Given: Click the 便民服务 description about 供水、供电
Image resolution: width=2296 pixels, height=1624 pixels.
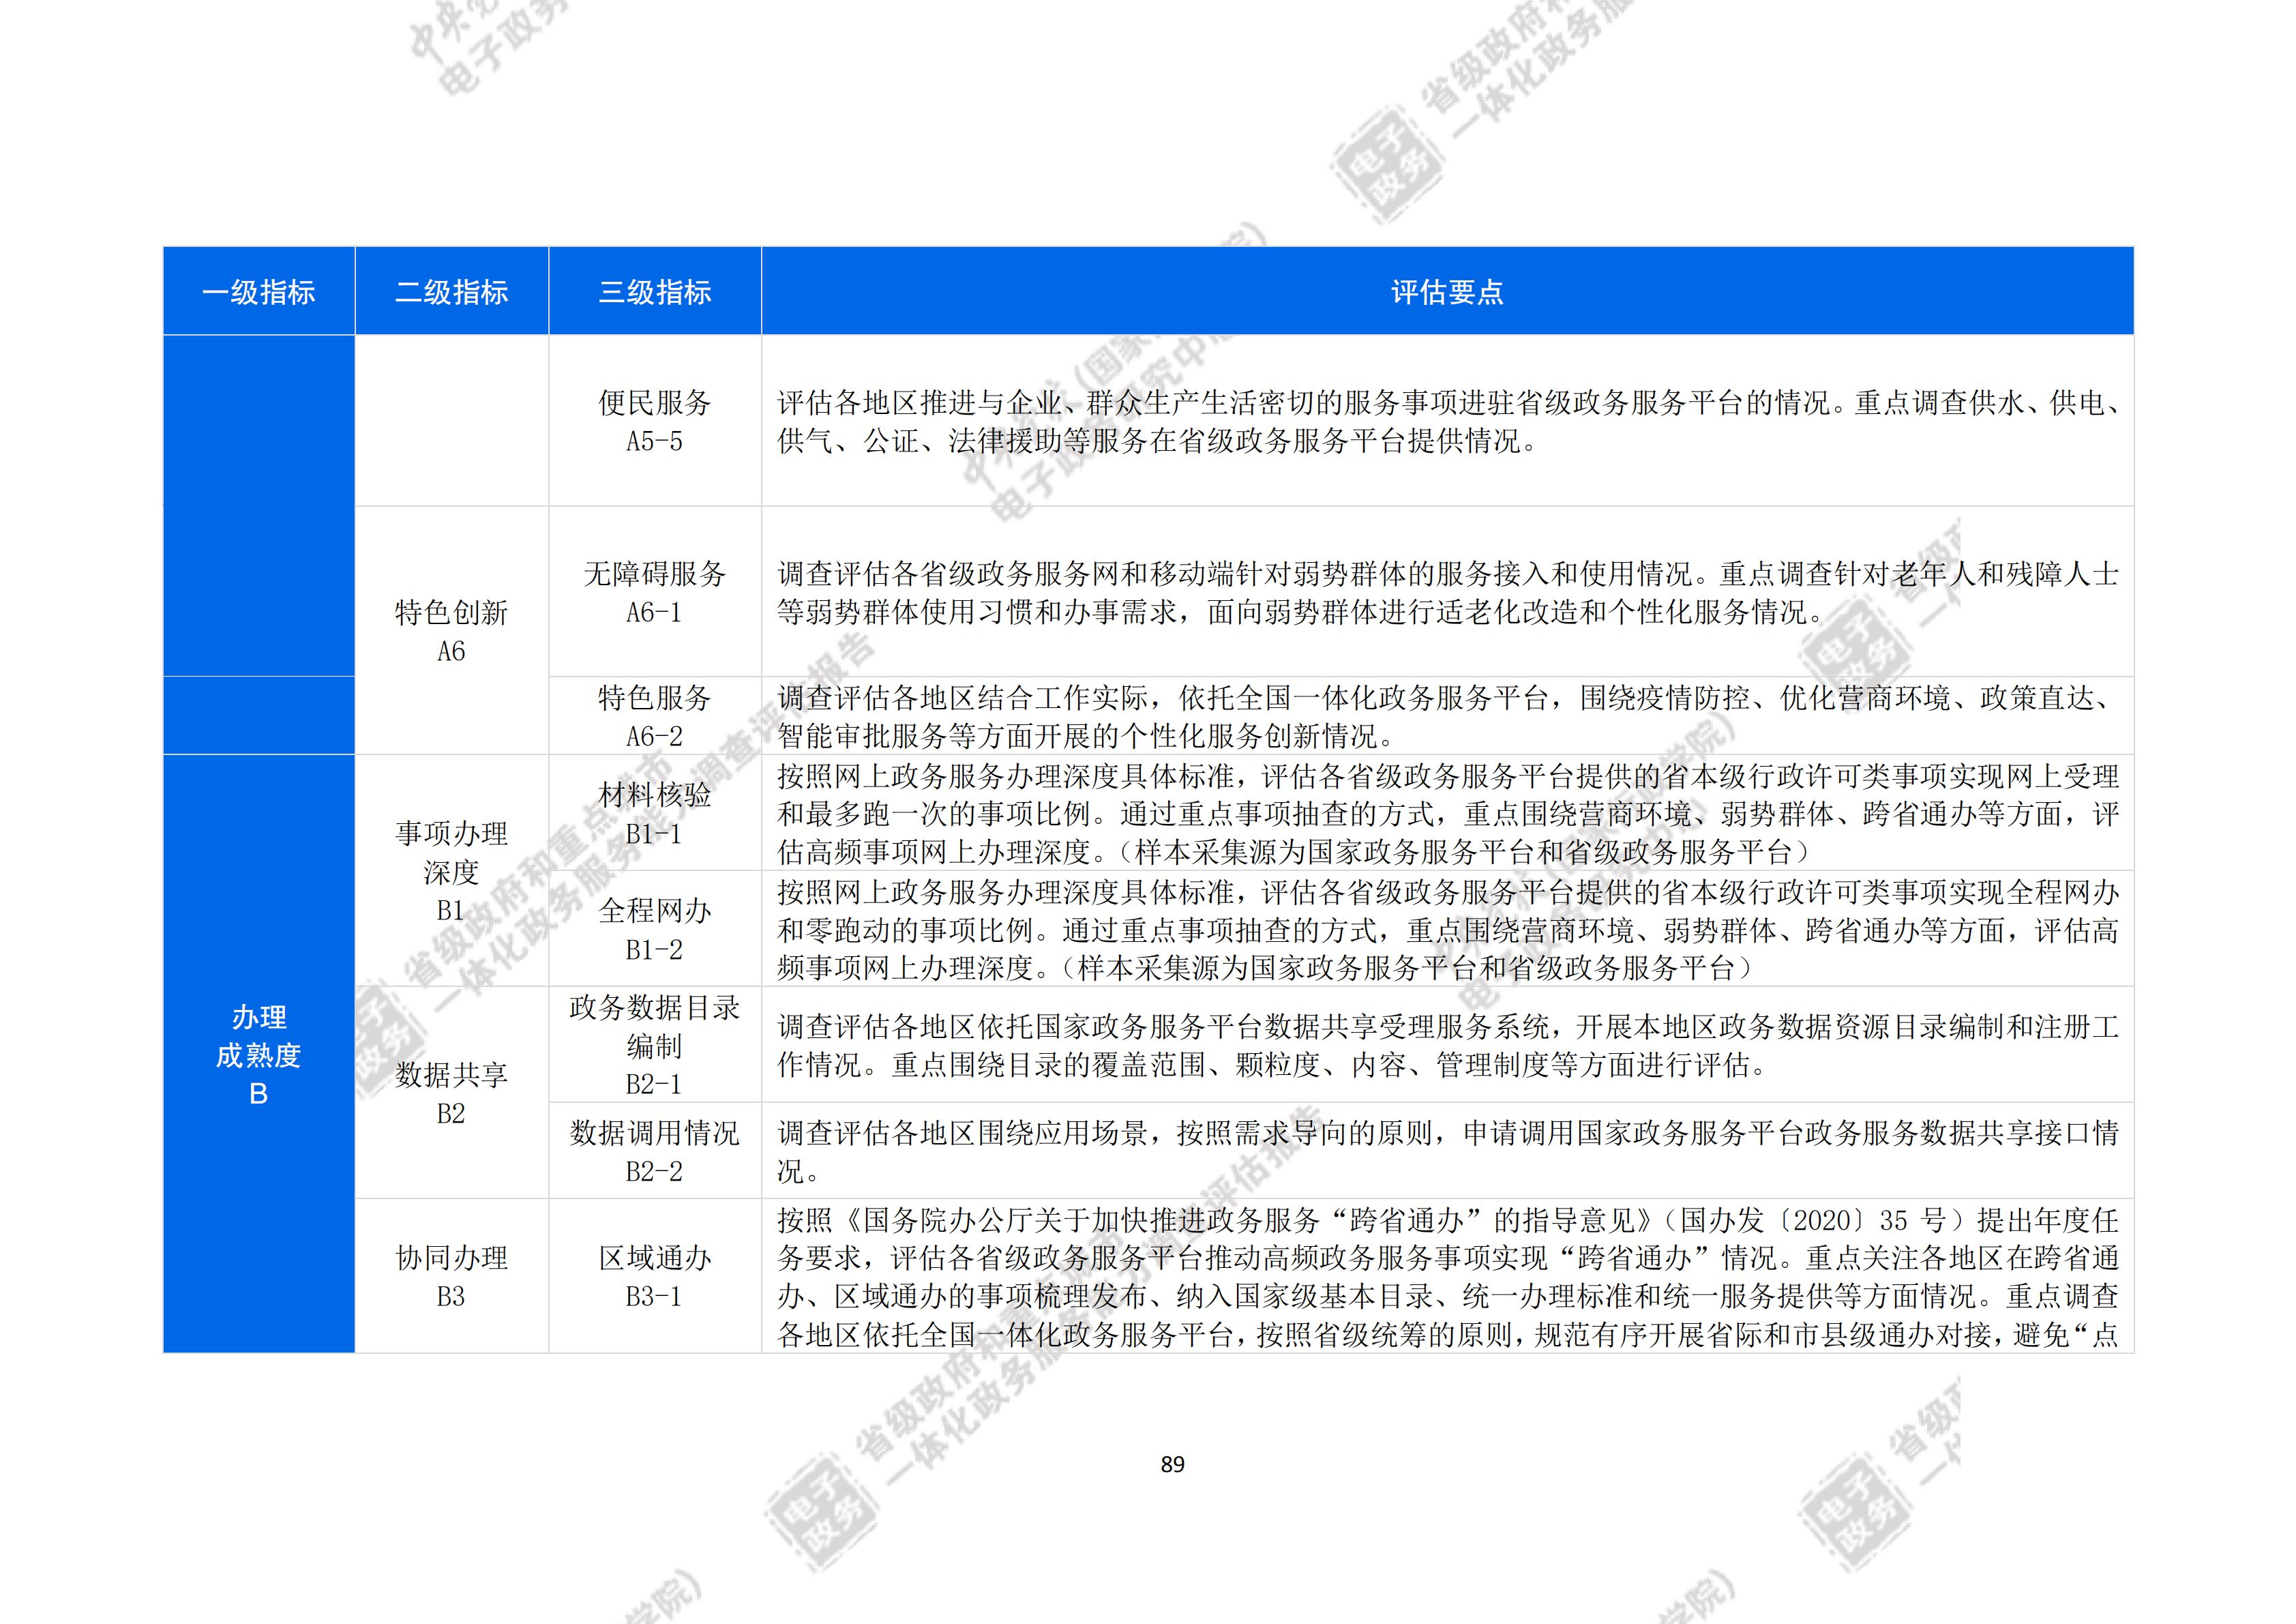Looking at the screenshot, I should [x=1446, y=421].
